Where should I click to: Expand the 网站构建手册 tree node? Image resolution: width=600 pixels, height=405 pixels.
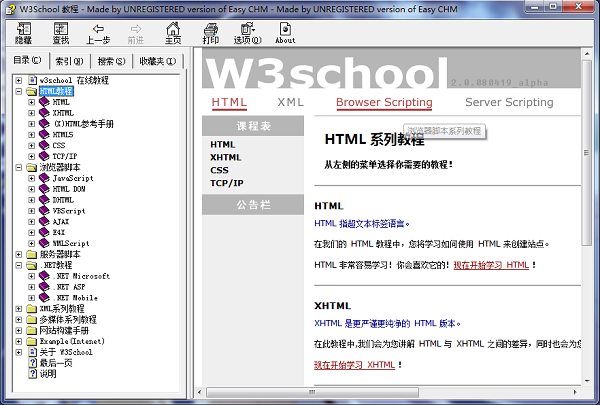click(x=19, y=330)
